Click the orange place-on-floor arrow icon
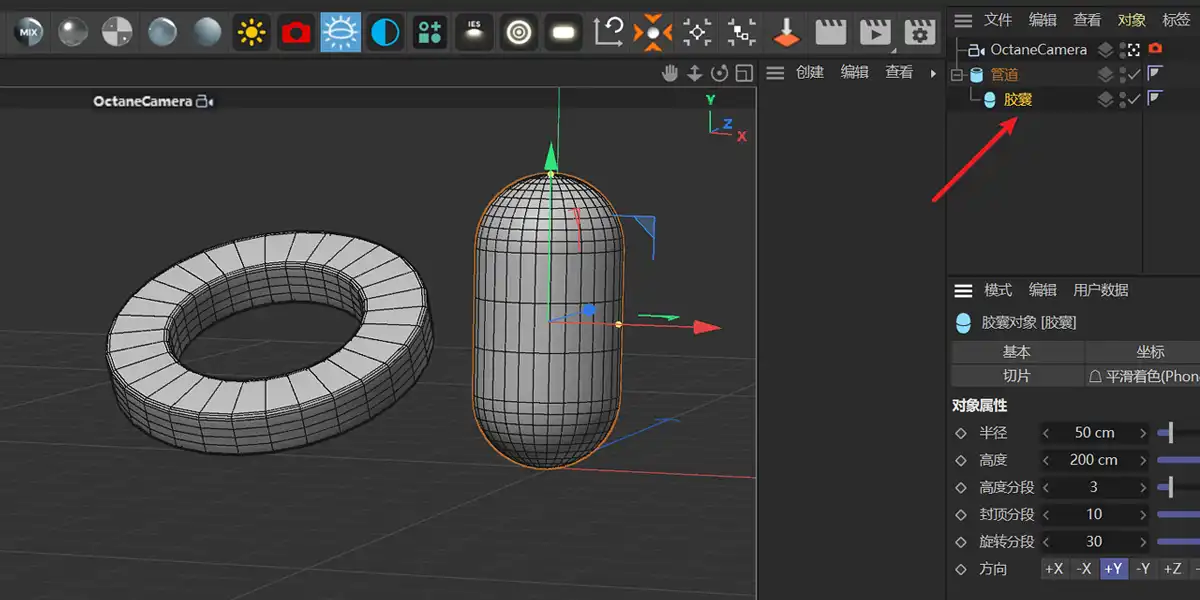This screenshot has height=600, width=1200. (787, 32)
